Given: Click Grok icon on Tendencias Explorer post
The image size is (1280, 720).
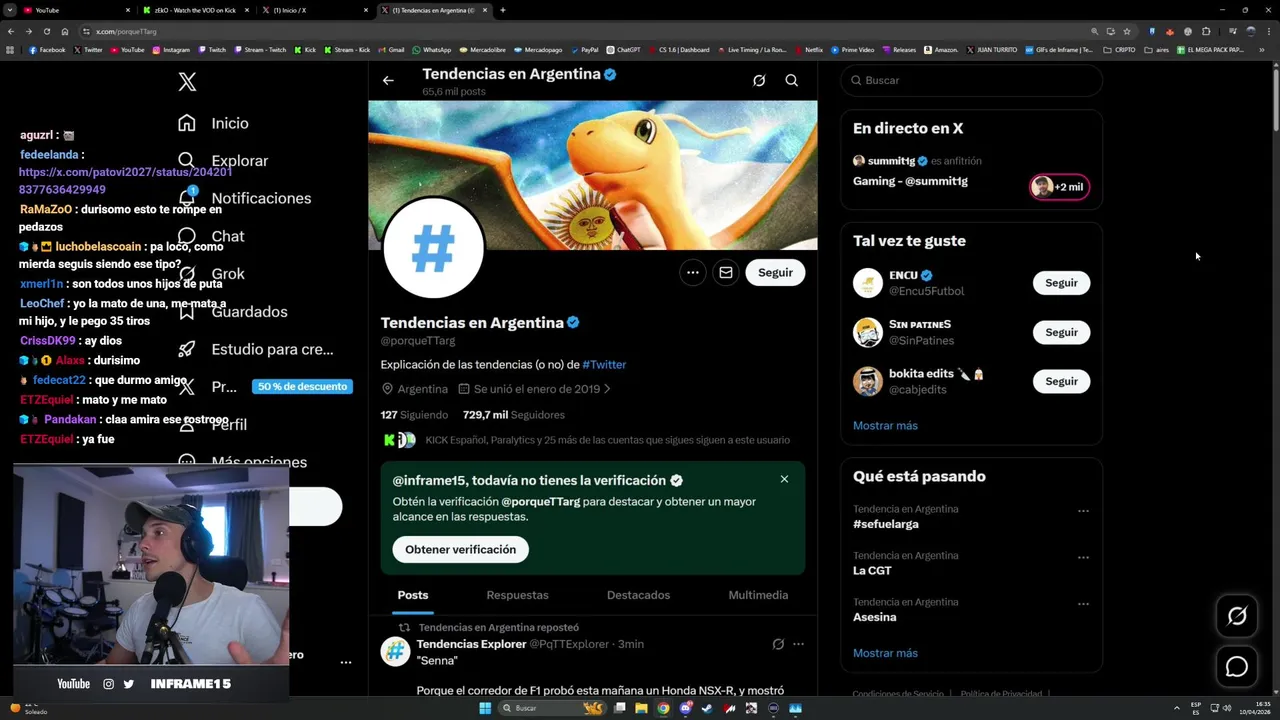Looking at the screenshot, I should coord(778,644).
